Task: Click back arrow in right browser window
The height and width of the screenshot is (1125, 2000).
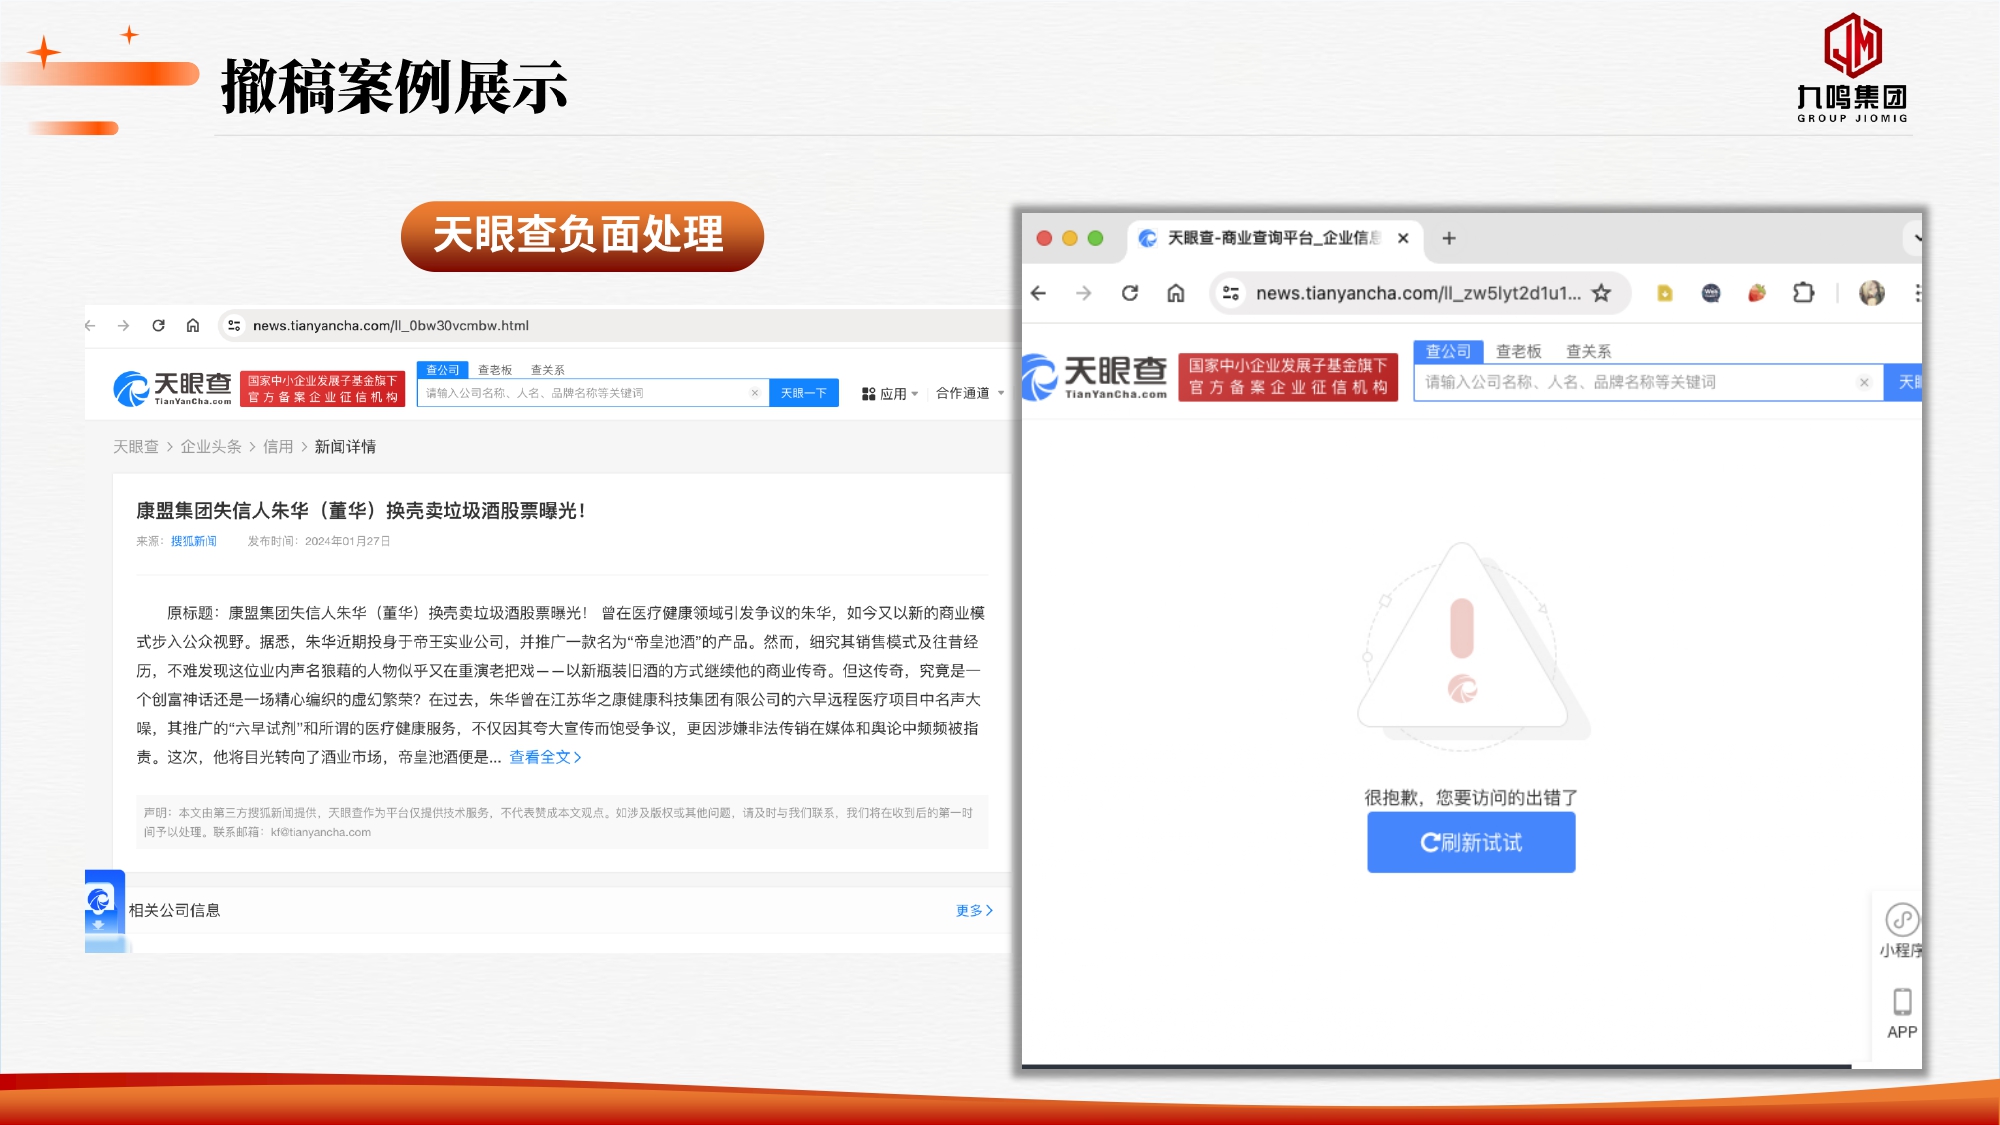Action: 1039,293
